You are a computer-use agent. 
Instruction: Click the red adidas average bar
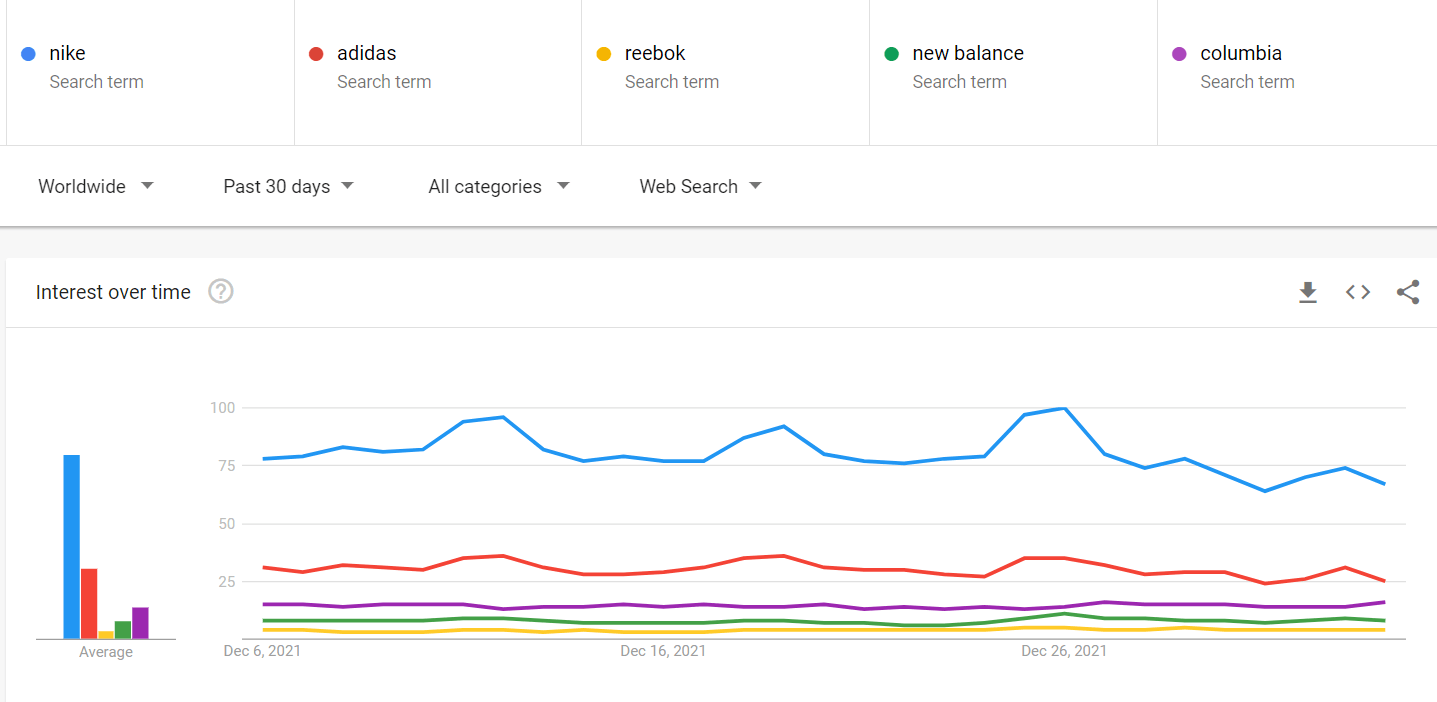[x=89, y=604]
